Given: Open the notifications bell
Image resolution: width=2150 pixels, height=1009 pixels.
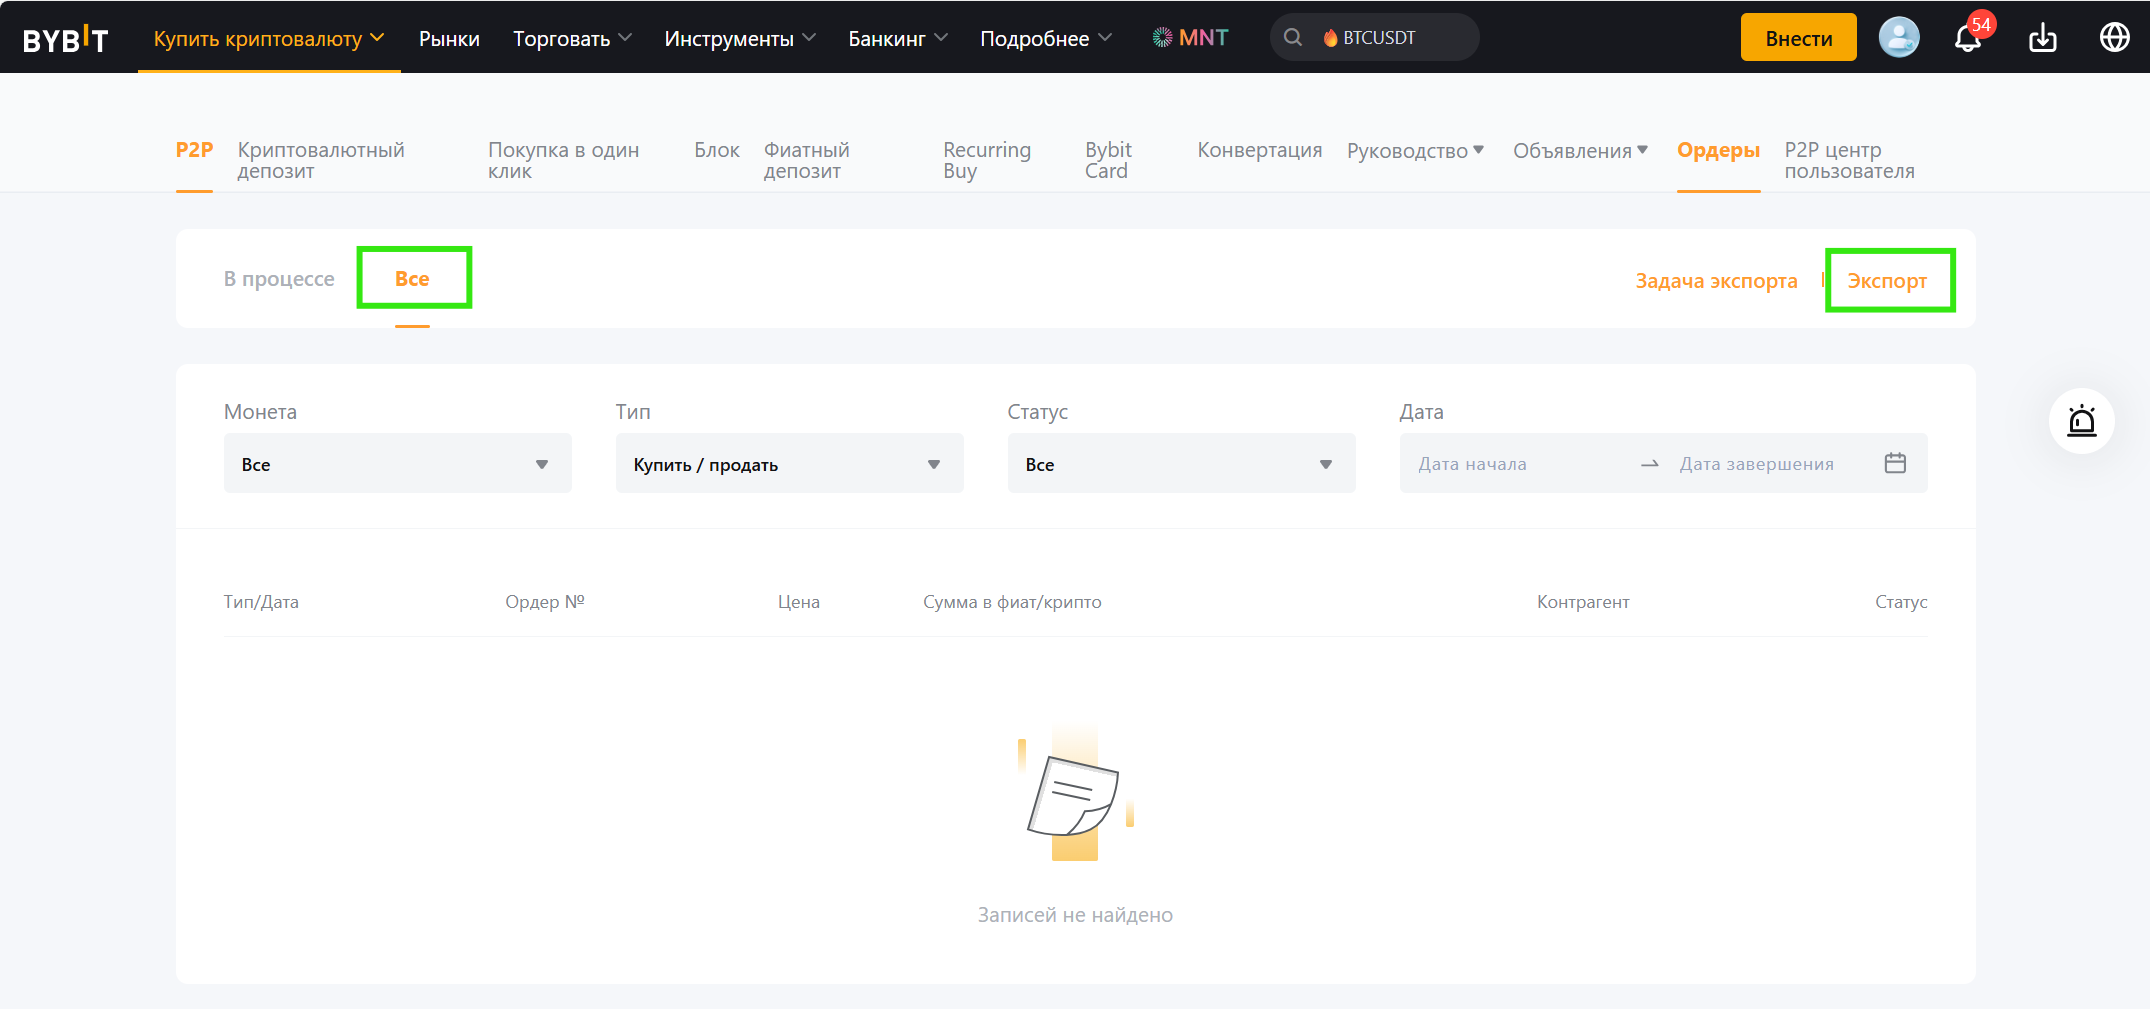Looking at the screenshot, I should (1968, 38).
